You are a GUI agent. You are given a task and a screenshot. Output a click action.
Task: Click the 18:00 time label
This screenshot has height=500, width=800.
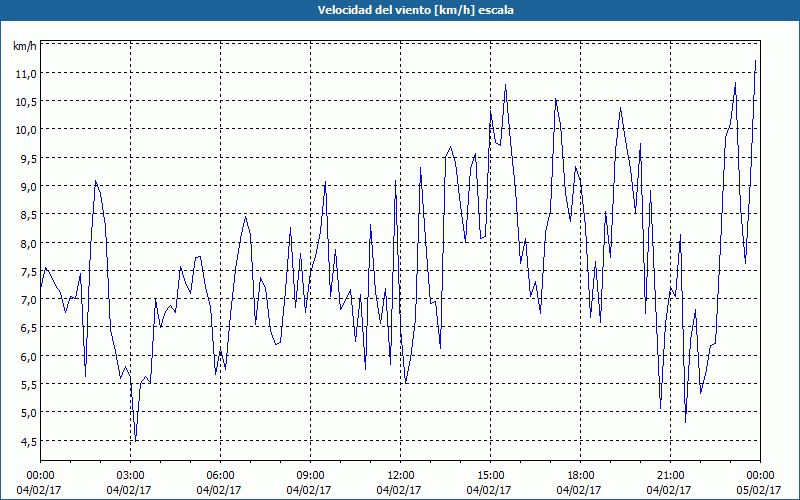581,476
